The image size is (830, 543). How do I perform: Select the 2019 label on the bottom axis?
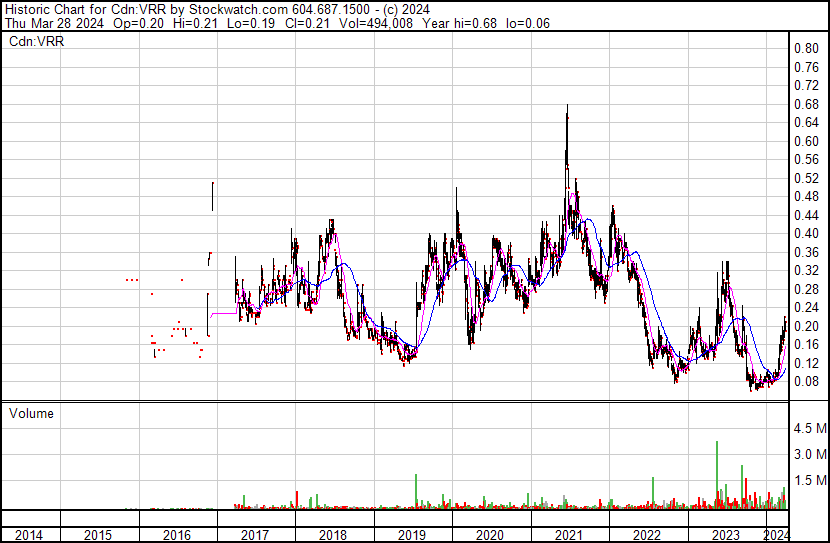click(411, 535)
